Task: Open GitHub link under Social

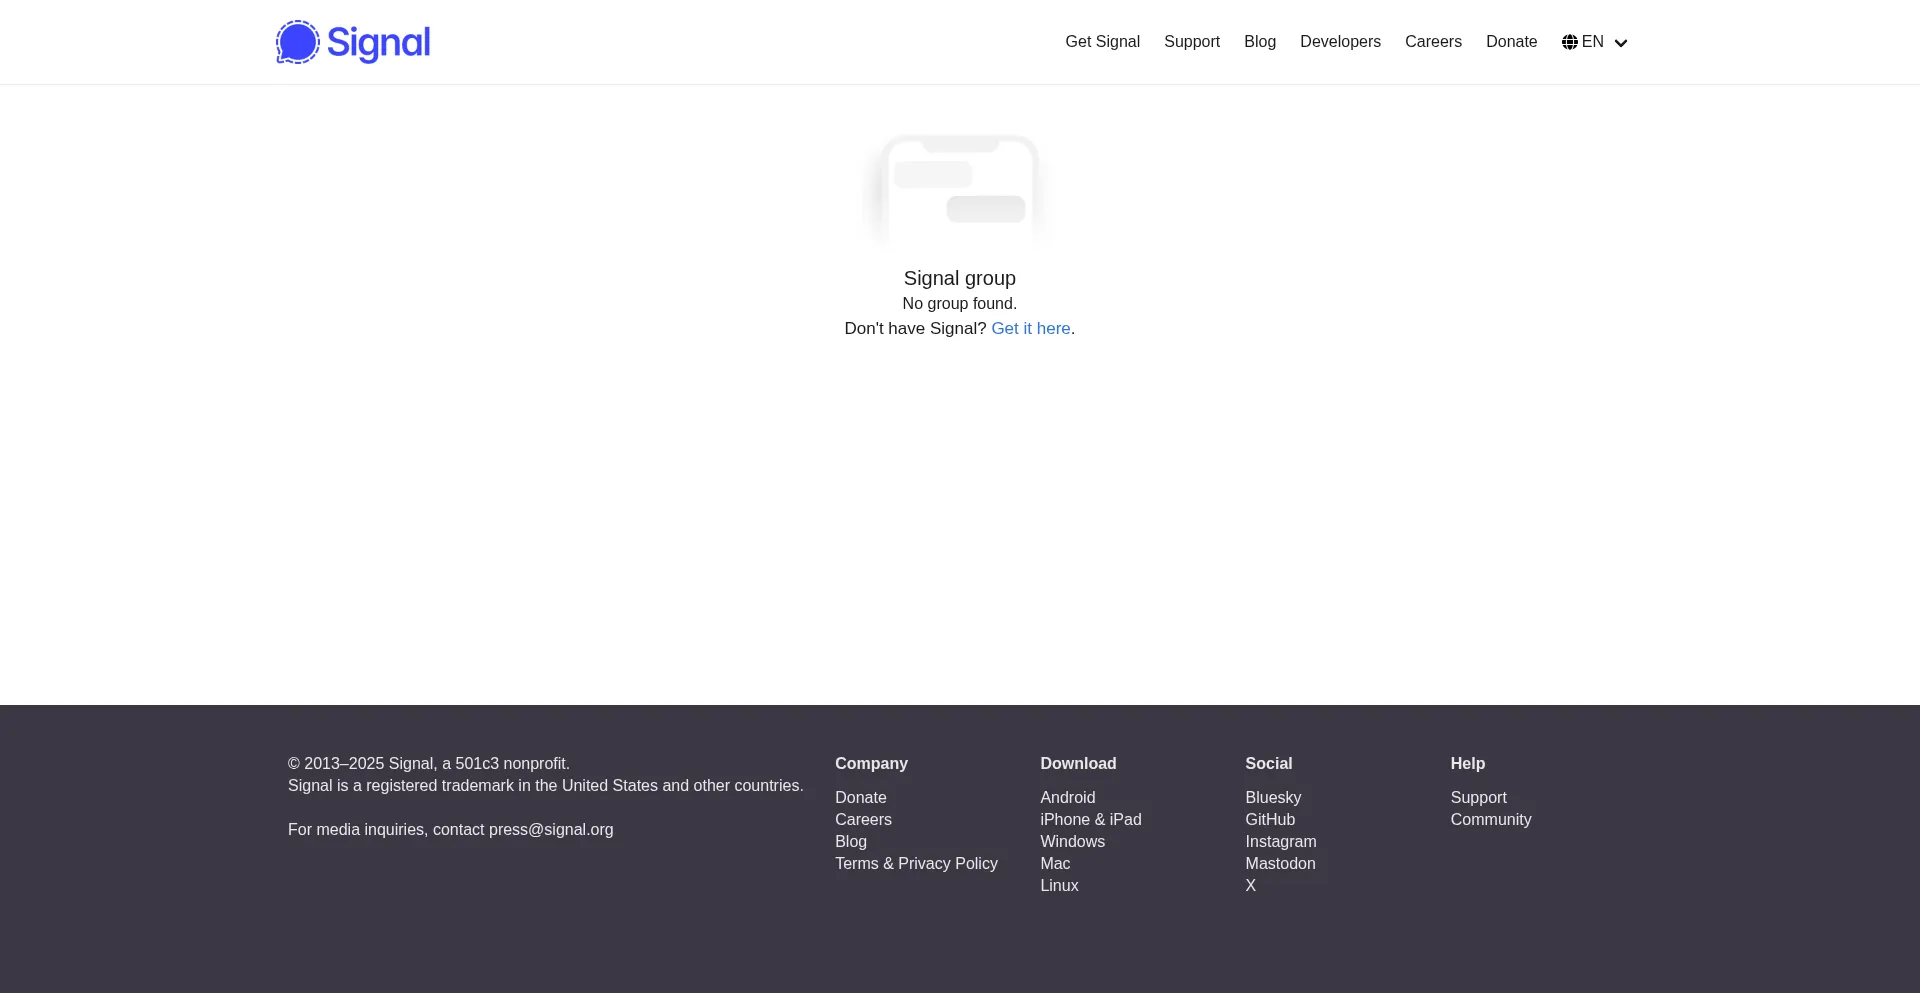Action: pyautogui.click(x=1270, y=820)
